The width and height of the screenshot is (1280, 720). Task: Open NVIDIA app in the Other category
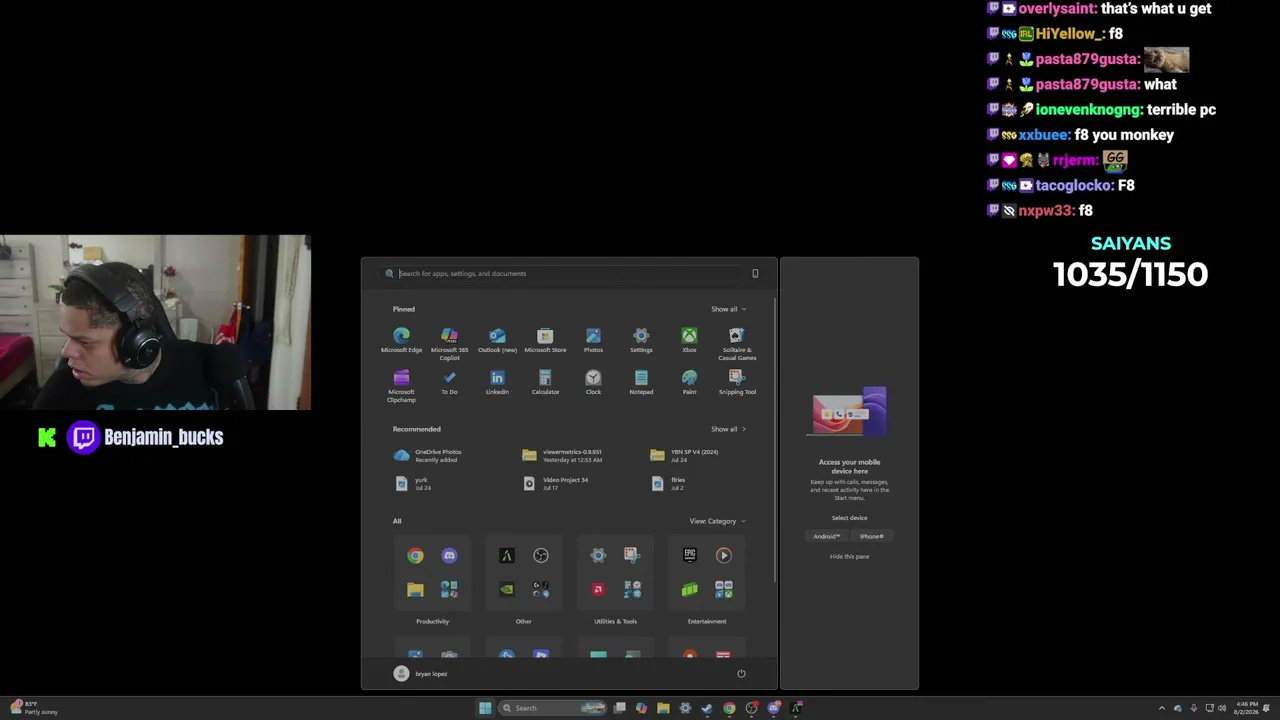click(x=507, y=589)
